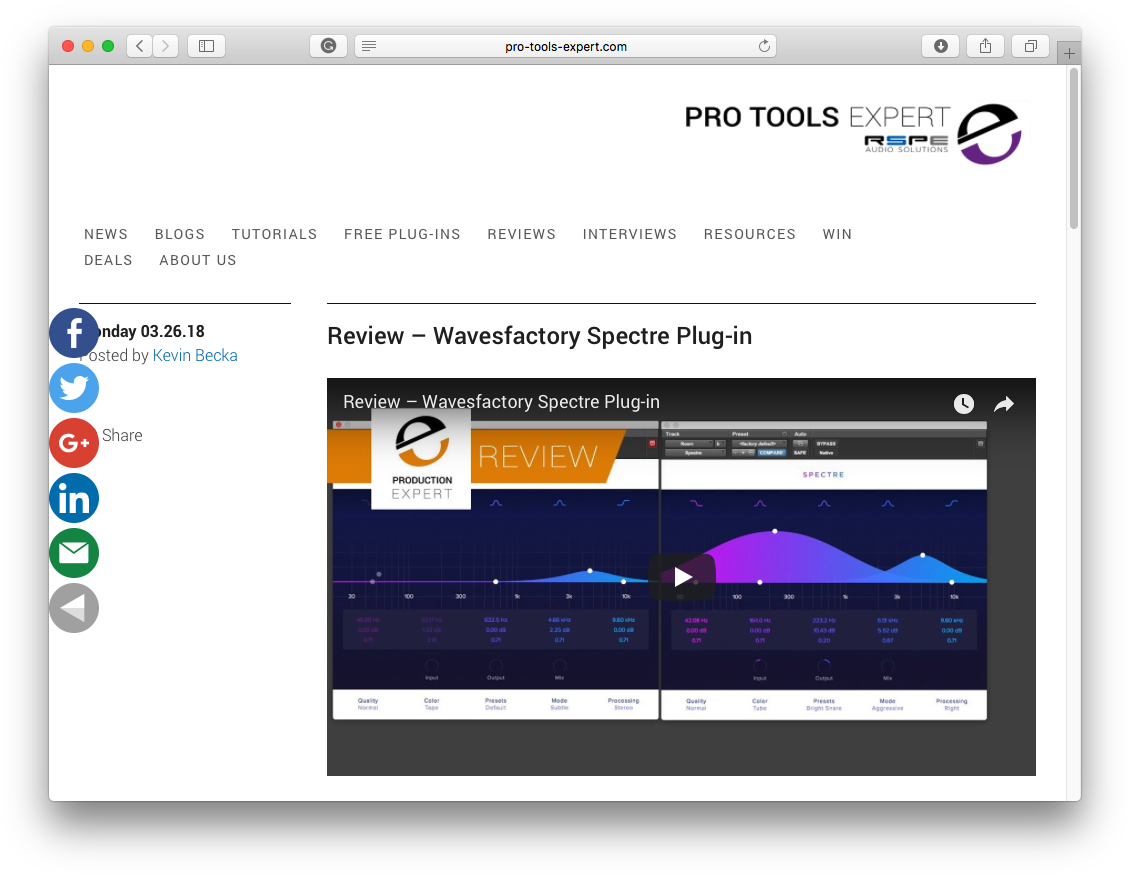This screenshot has width=1129, height=875.
Task: Open the article title Review – Wavesfactory Spectre Plug-in
Action: click(539, 336)
